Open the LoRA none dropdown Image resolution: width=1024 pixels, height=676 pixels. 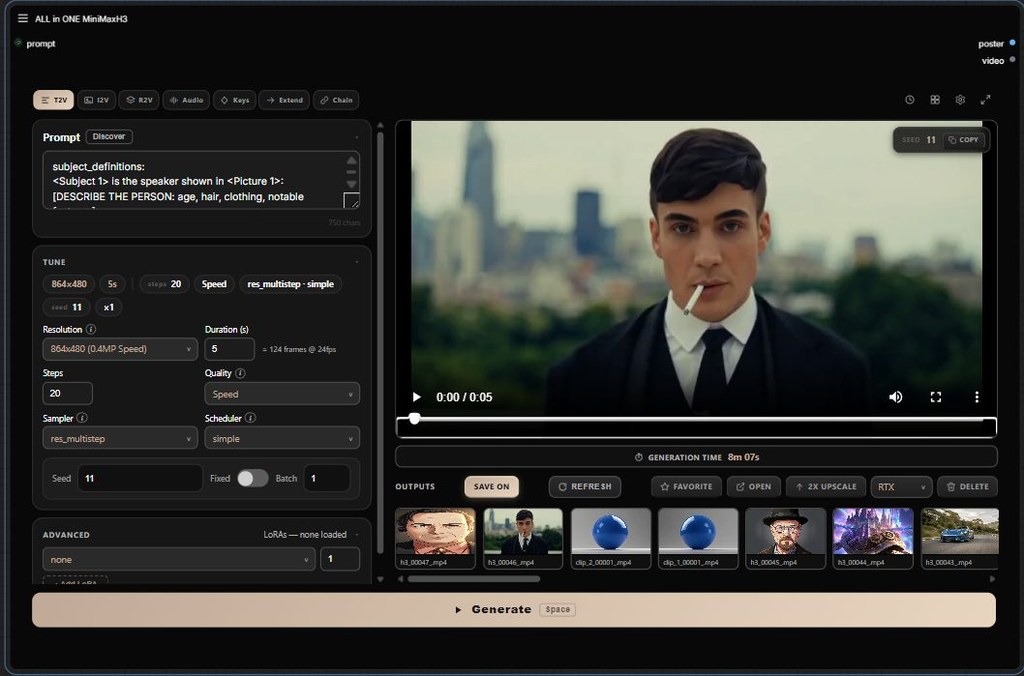click(179, 559)
